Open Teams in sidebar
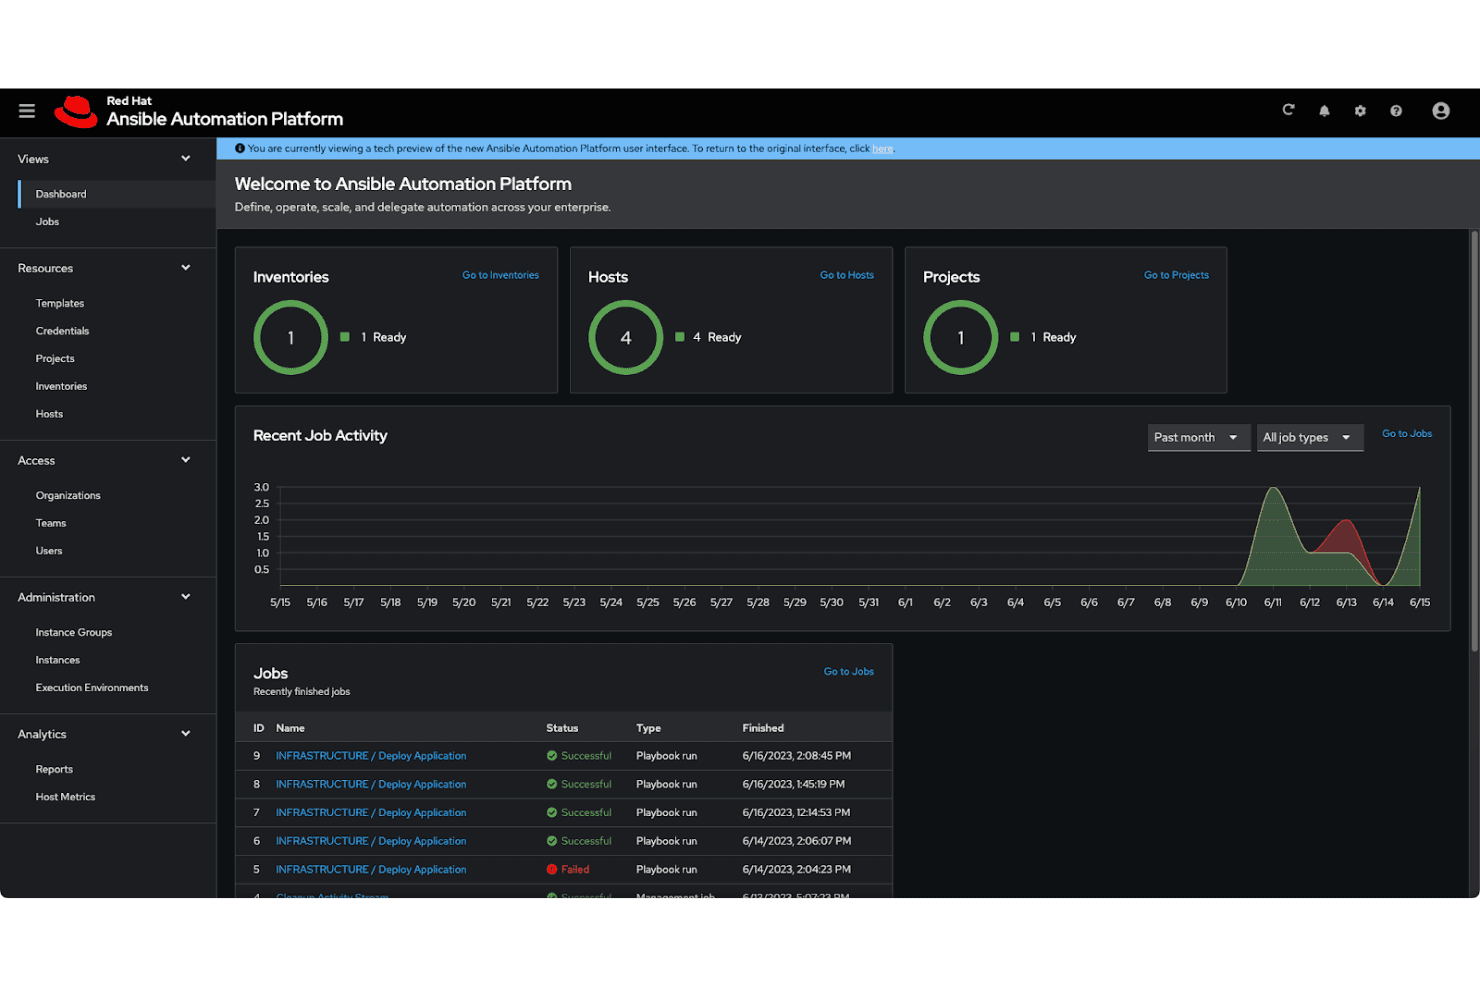1480x987 pixels. coord(51,523)
